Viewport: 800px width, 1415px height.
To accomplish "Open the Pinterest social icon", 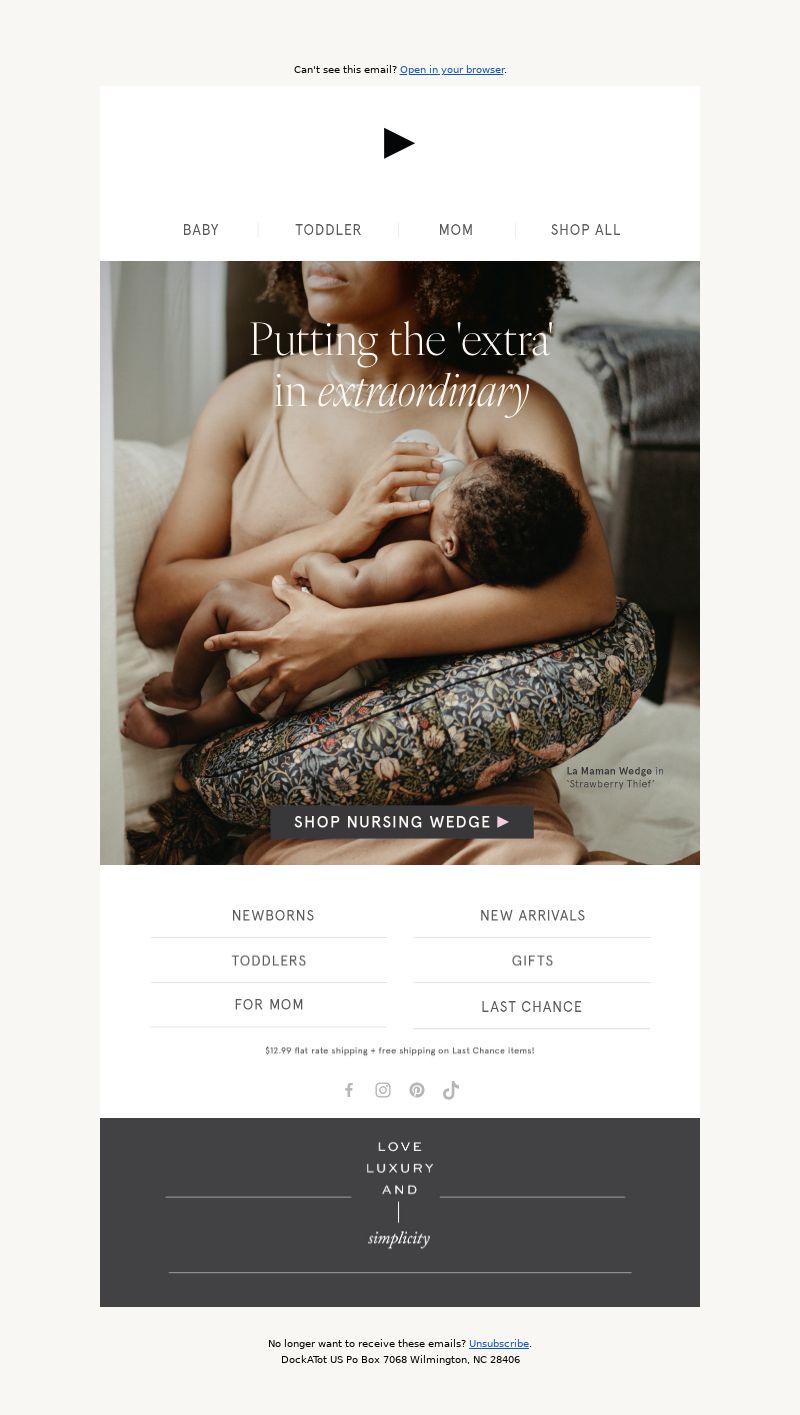I will coord(417,1090).
